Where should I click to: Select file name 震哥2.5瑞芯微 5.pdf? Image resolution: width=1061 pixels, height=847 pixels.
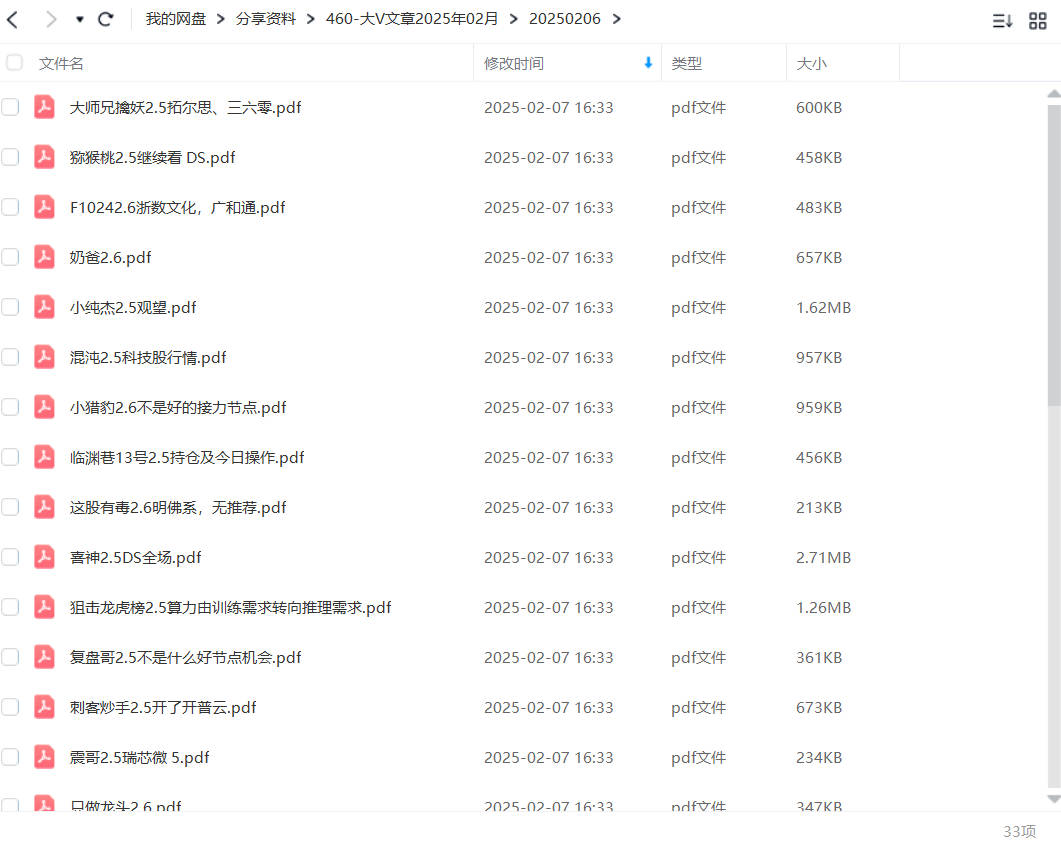click(x=139, y=758)
